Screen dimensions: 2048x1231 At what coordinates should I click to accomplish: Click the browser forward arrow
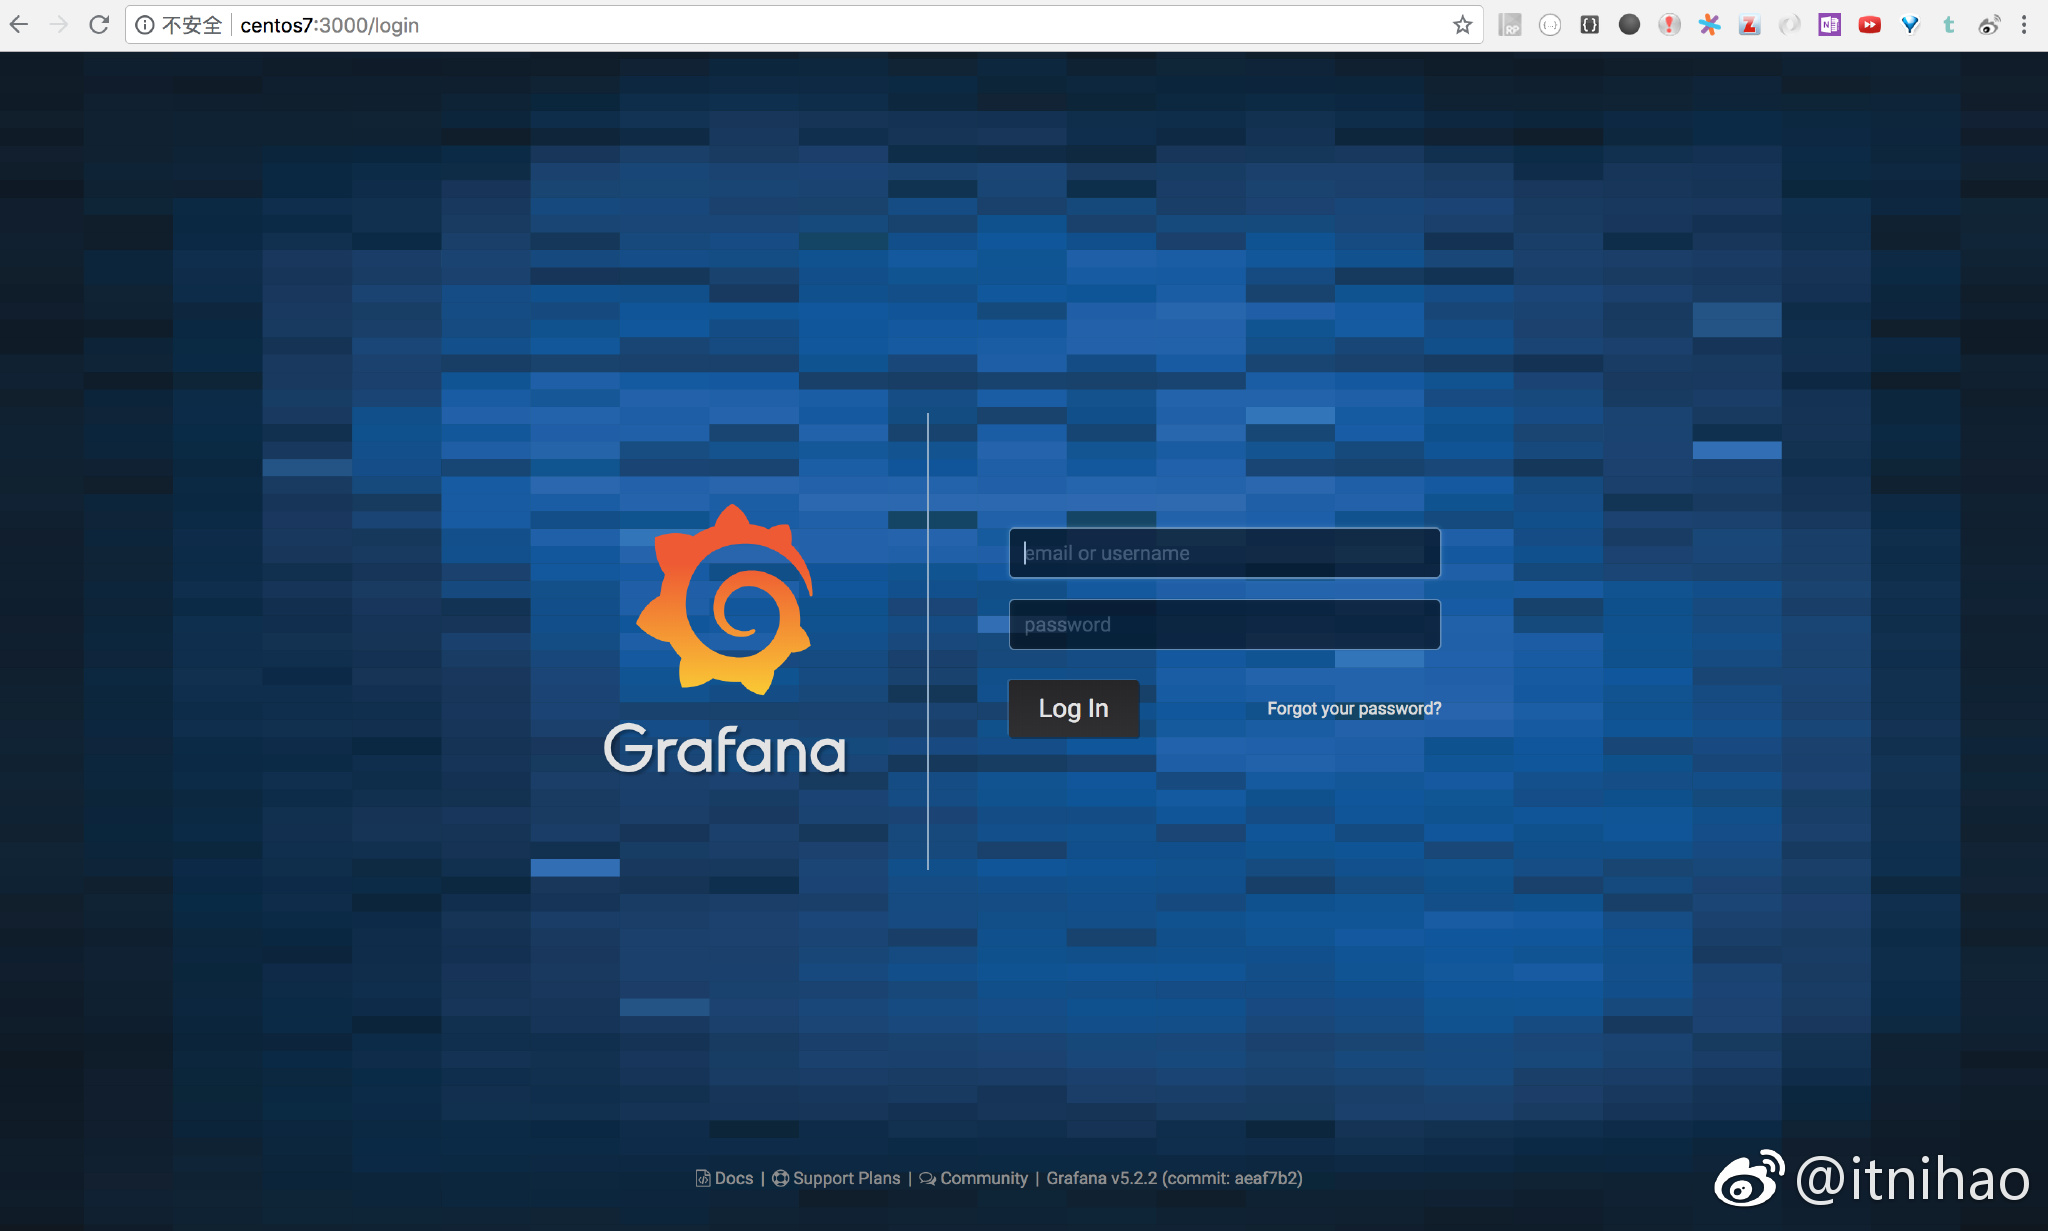pyautogui.click(x=59, y=25)
